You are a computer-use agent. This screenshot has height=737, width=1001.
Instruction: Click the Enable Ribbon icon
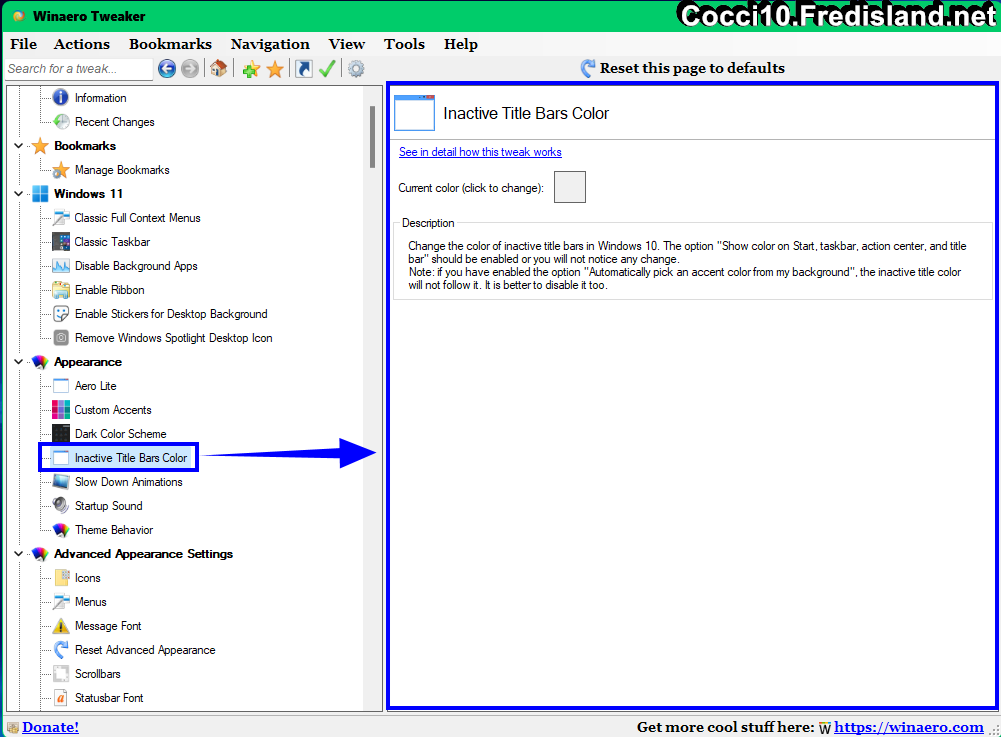[61, 290]
